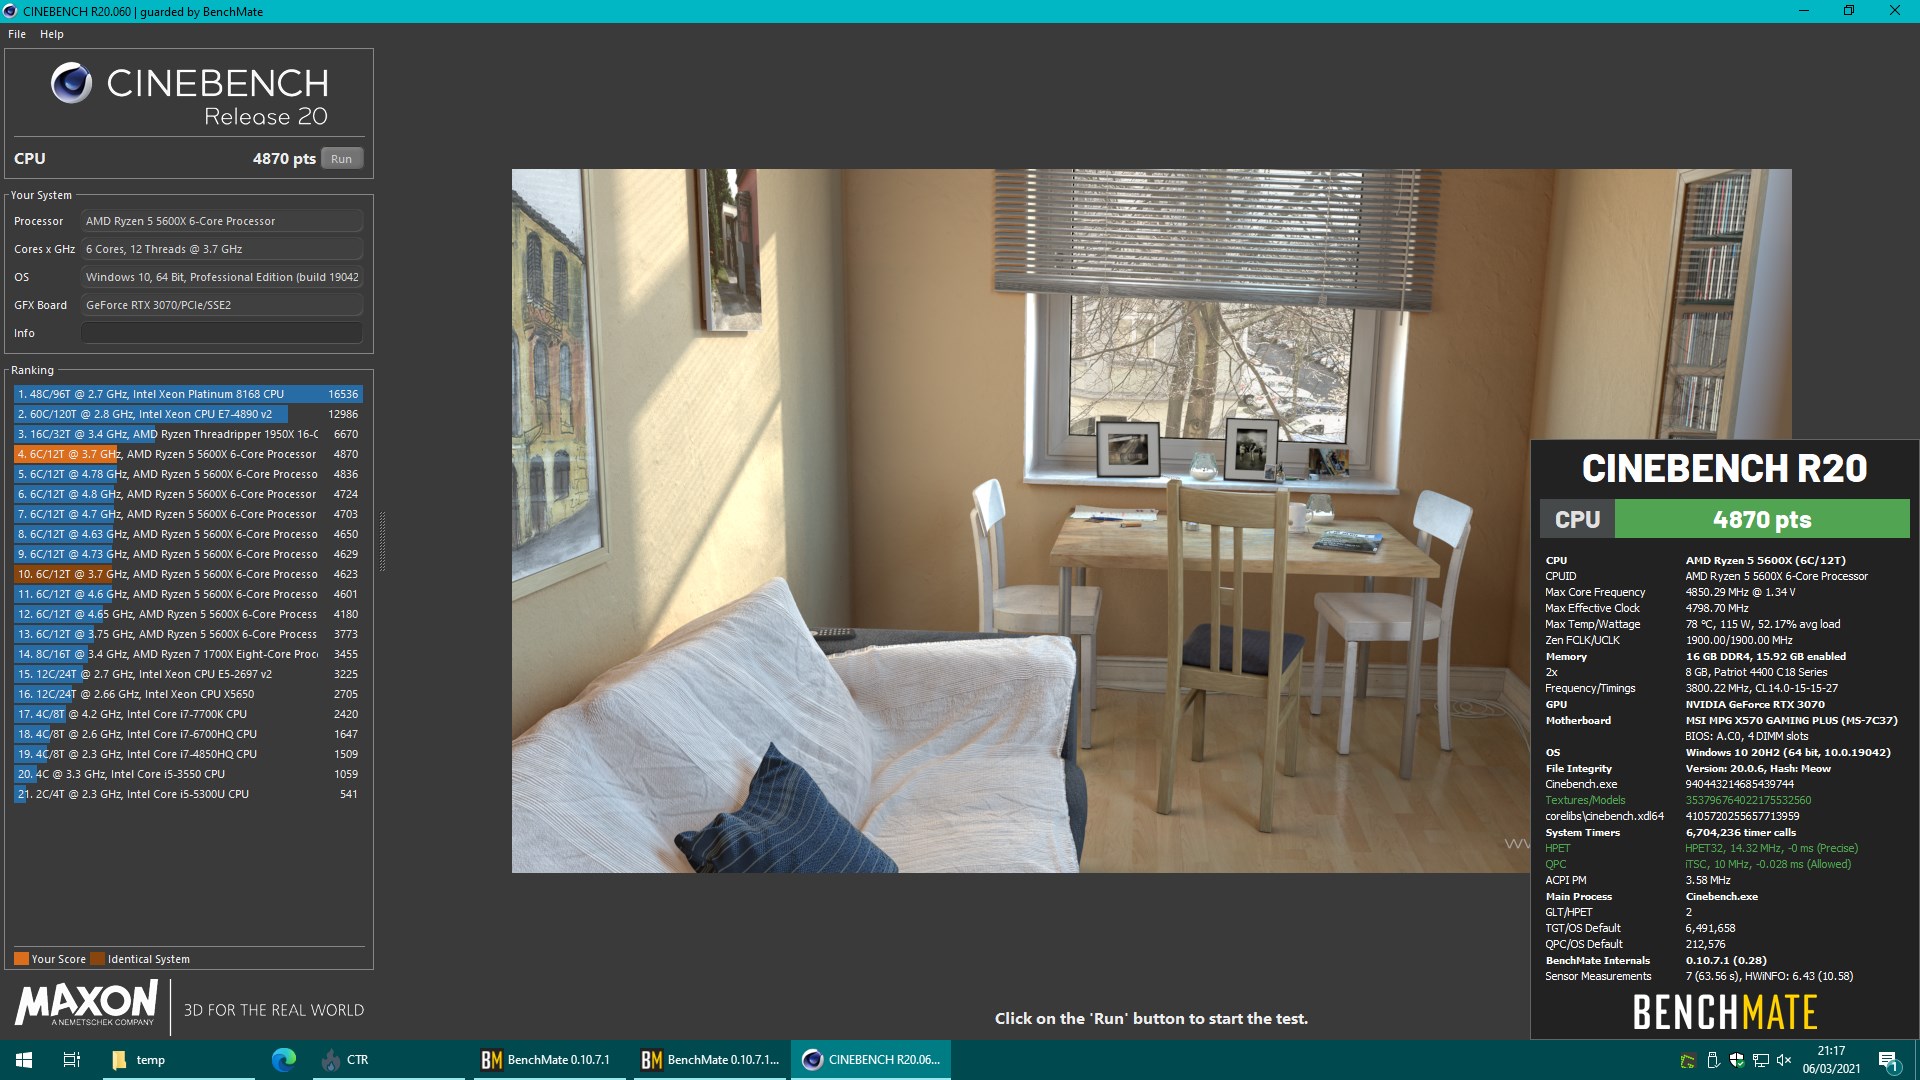Open the Windows Start menu
The image size is (1920, 1080).
click(x=24, y=1060)
